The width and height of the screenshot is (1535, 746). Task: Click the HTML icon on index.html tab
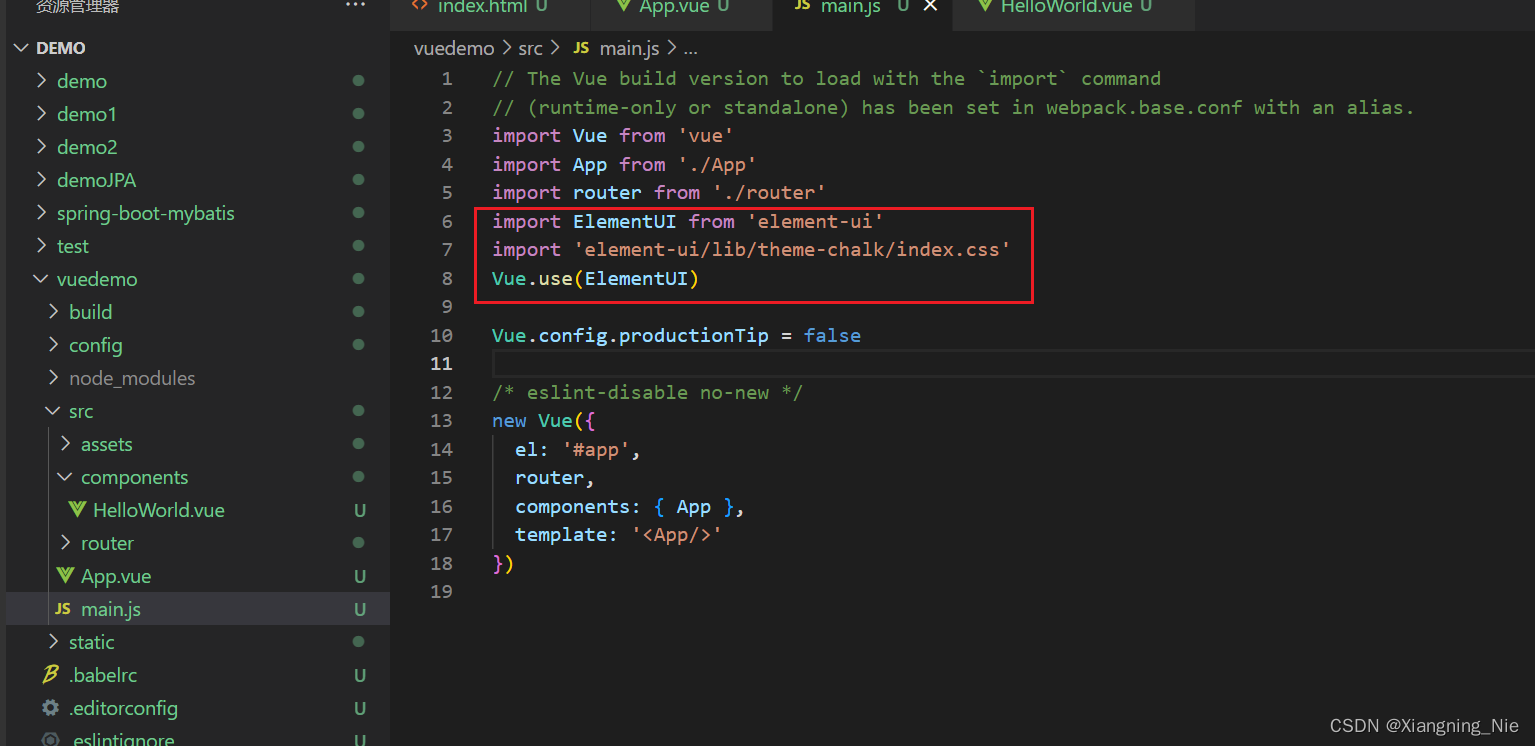click(419, 6)
